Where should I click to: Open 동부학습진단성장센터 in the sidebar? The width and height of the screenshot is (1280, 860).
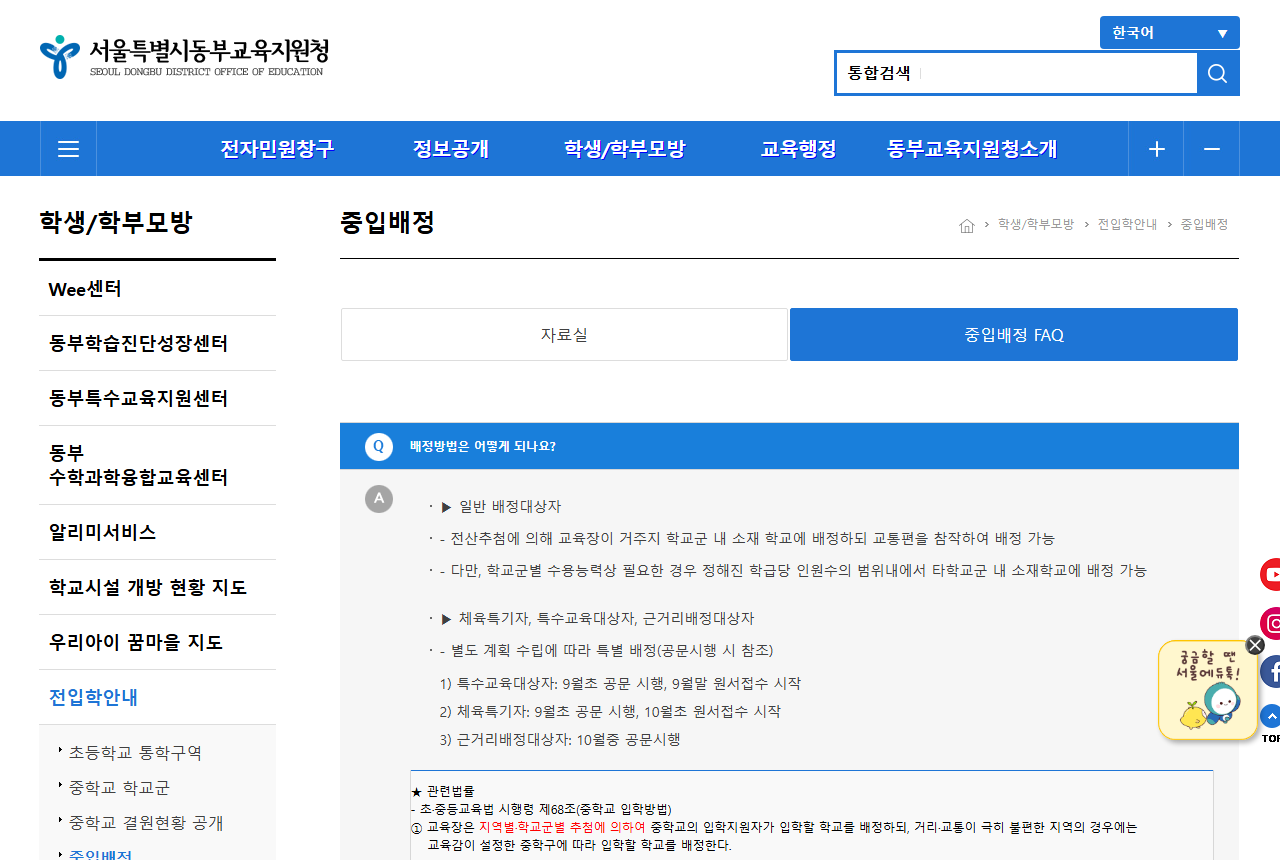[x=157, y=344]
